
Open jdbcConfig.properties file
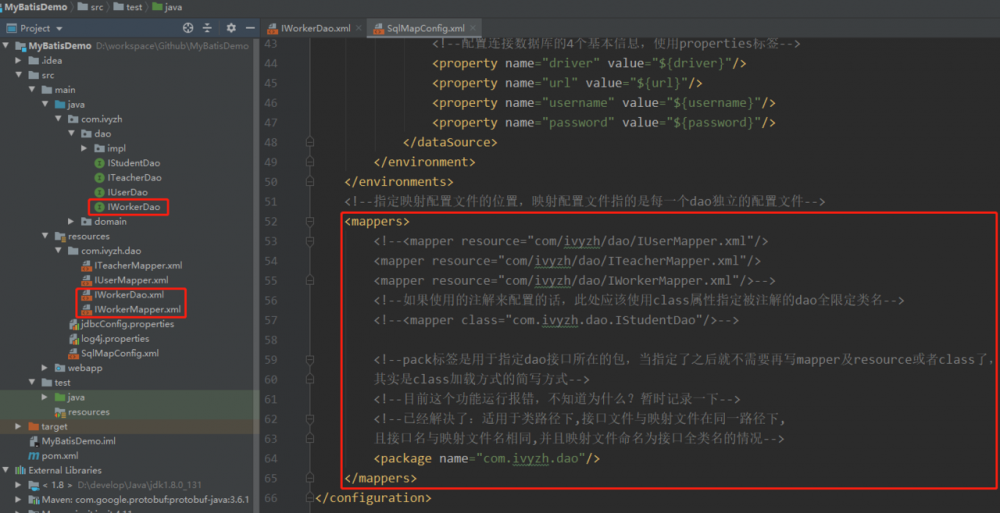tap(129, 324)
